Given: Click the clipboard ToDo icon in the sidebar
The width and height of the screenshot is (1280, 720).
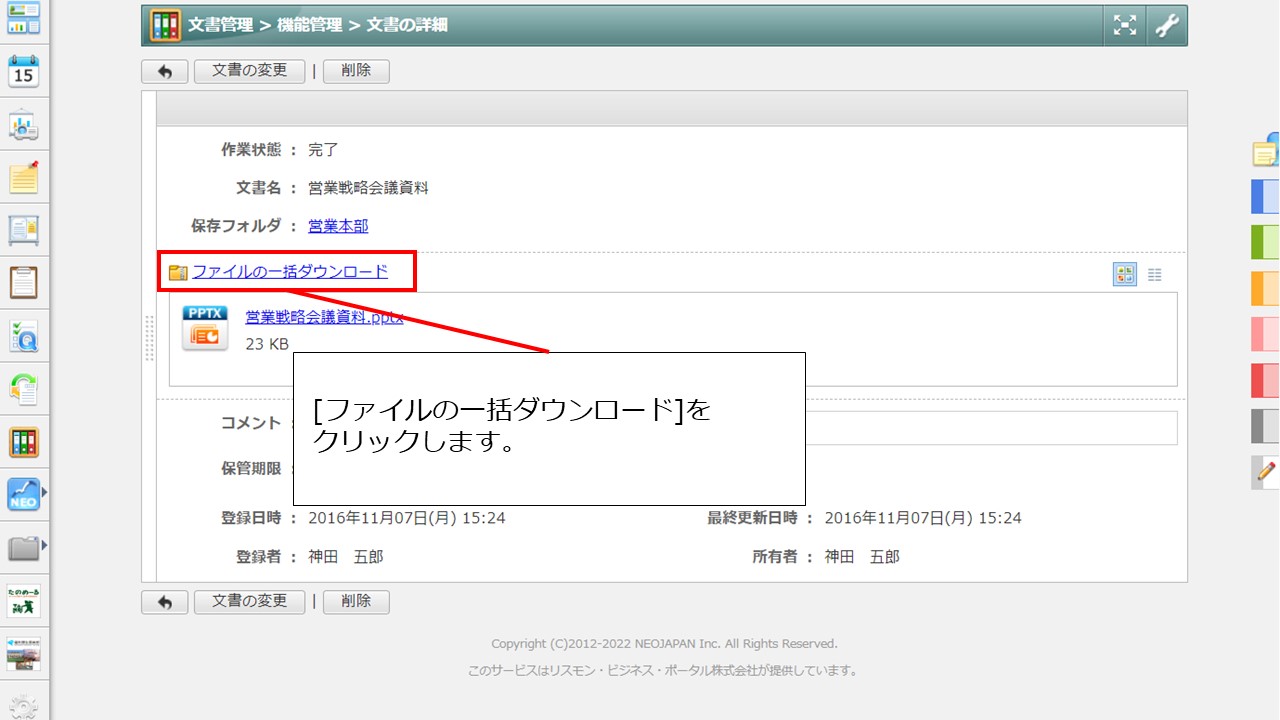Looking at the screenshot, I should click(22, 282).
